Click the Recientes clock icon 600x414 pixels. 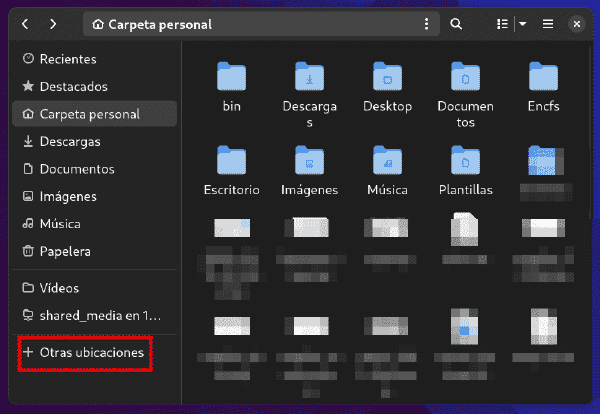(28, 59)
